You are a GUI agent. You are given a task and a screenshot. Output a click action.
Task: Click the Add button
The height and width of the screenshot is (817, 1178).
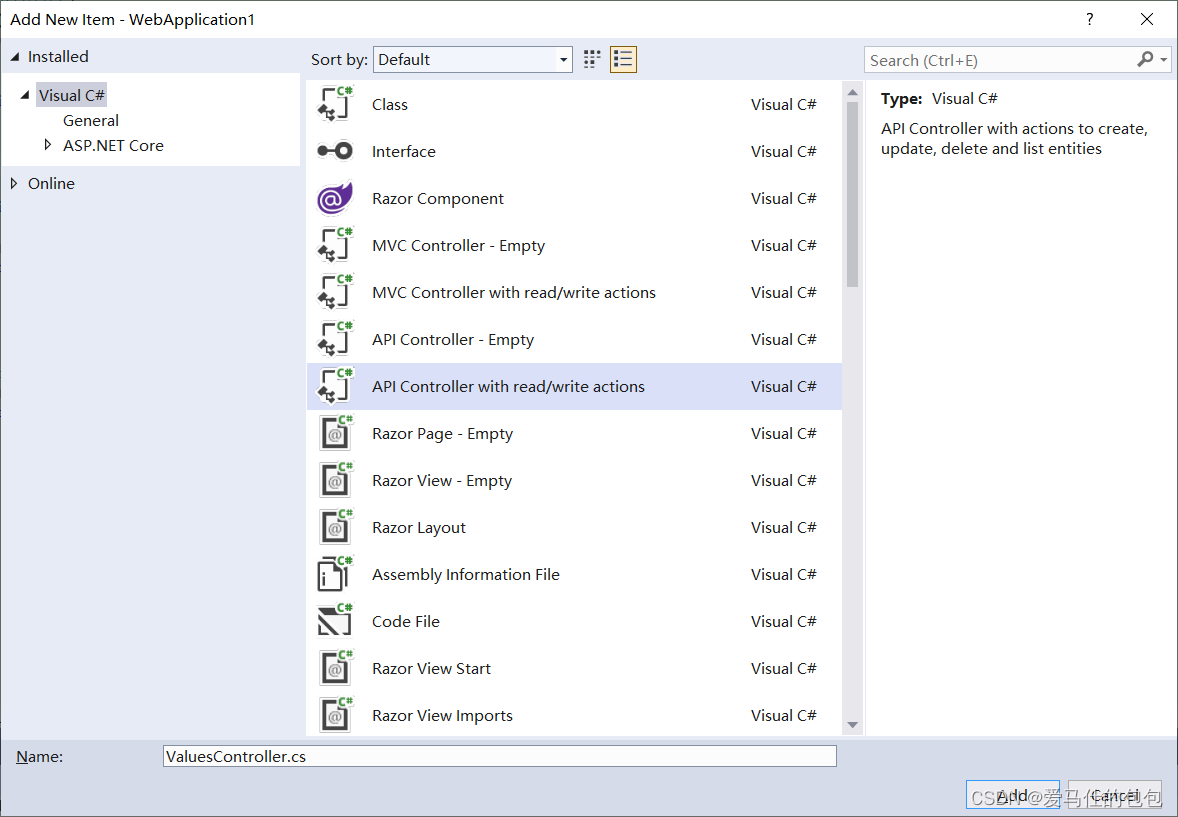click(1012, 795)
